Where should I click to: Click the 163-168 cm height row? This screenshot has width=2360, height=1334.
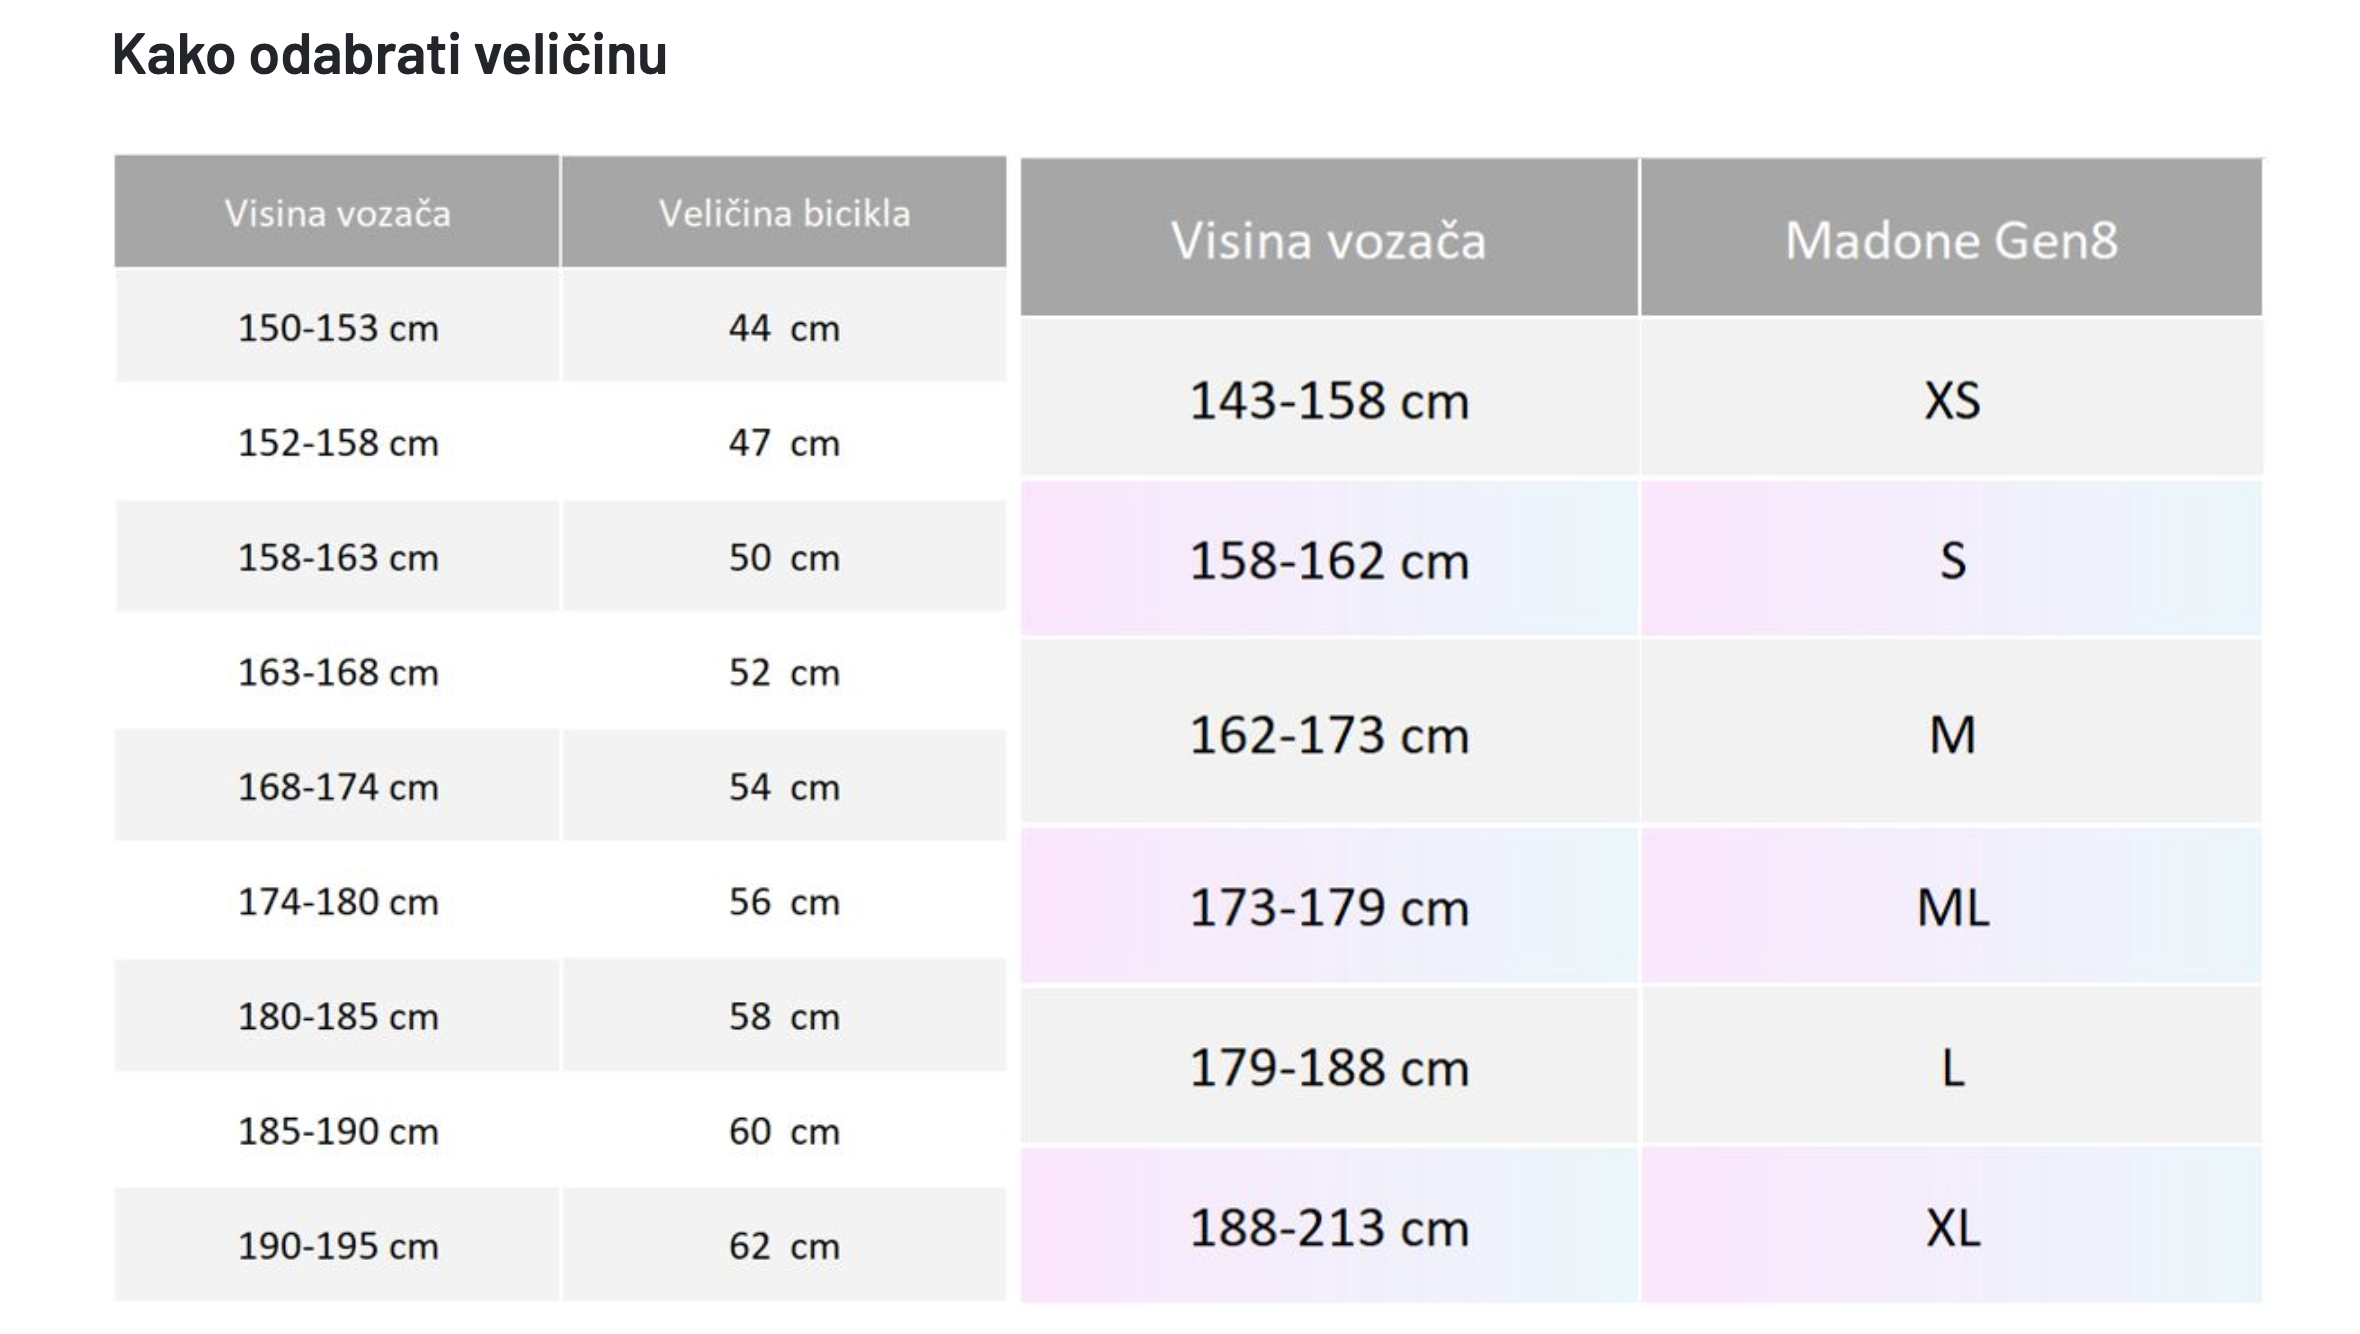pos(560,672)
